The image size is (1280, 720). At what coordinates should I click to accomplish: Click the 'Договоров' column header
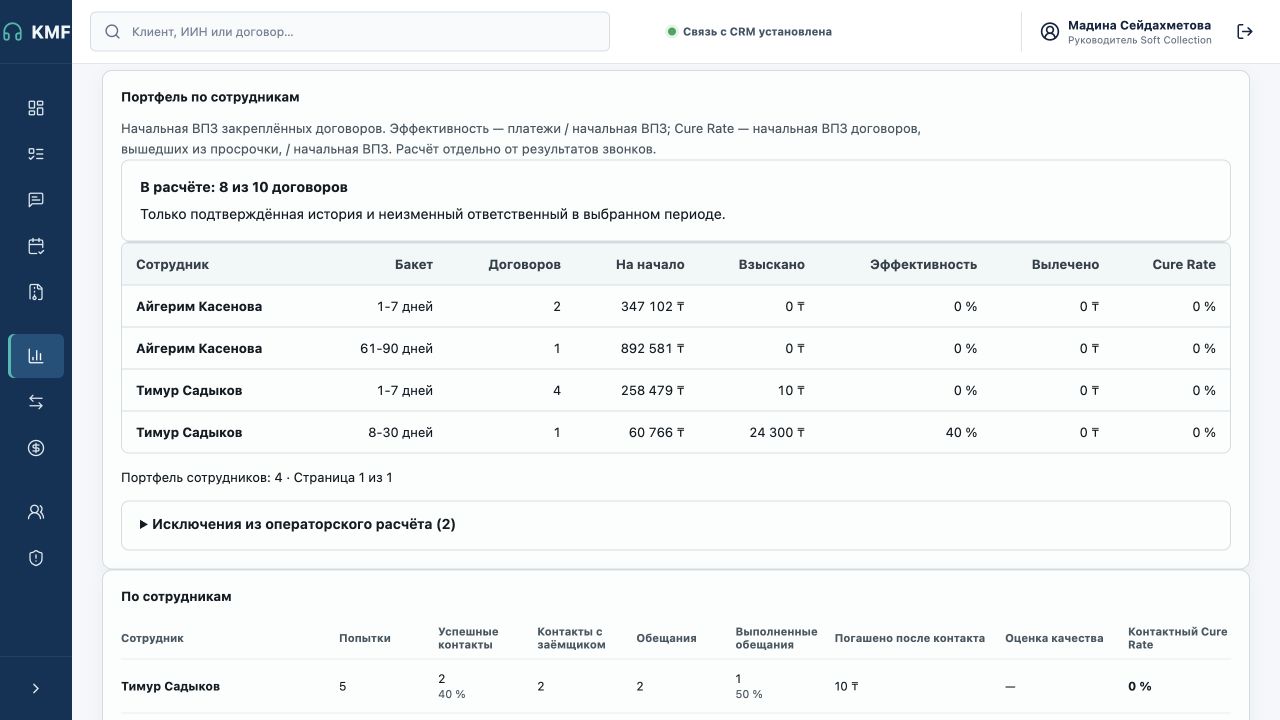(525, 265)
